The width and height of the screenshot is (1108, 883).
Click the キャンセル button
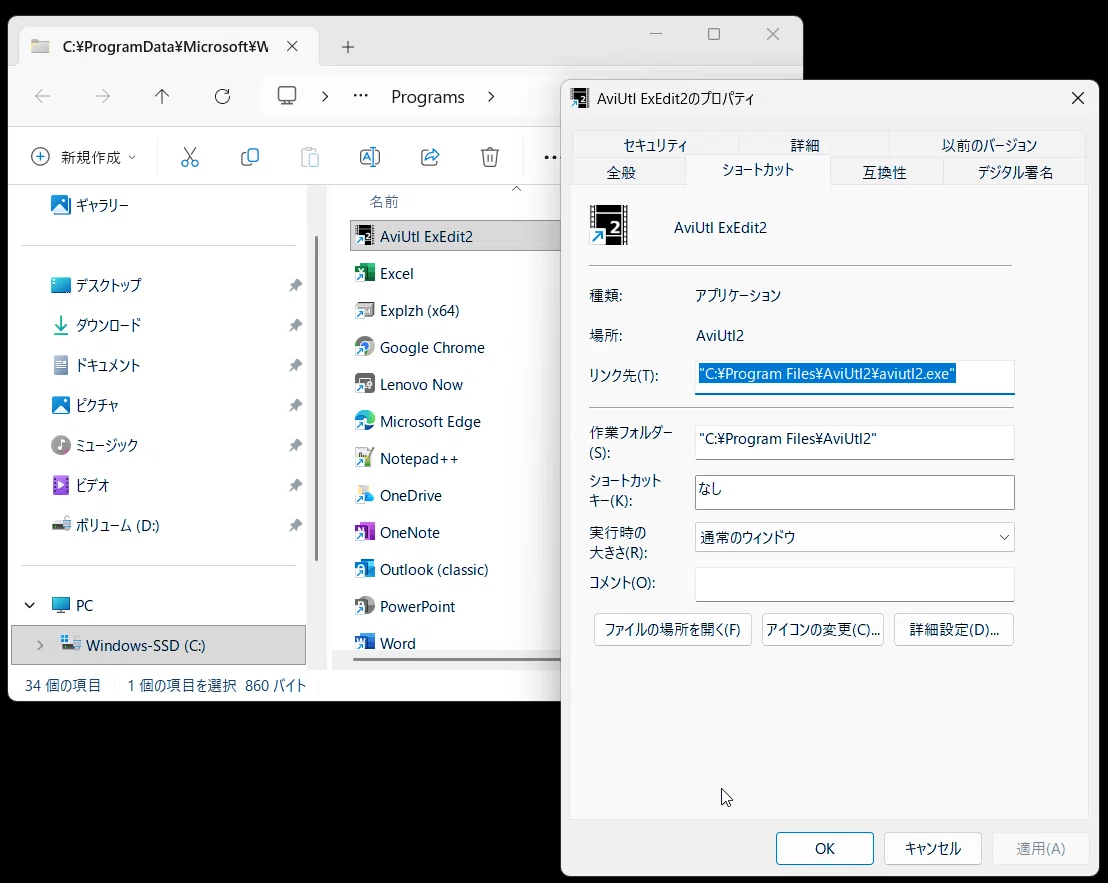click(x=933, y=848)
